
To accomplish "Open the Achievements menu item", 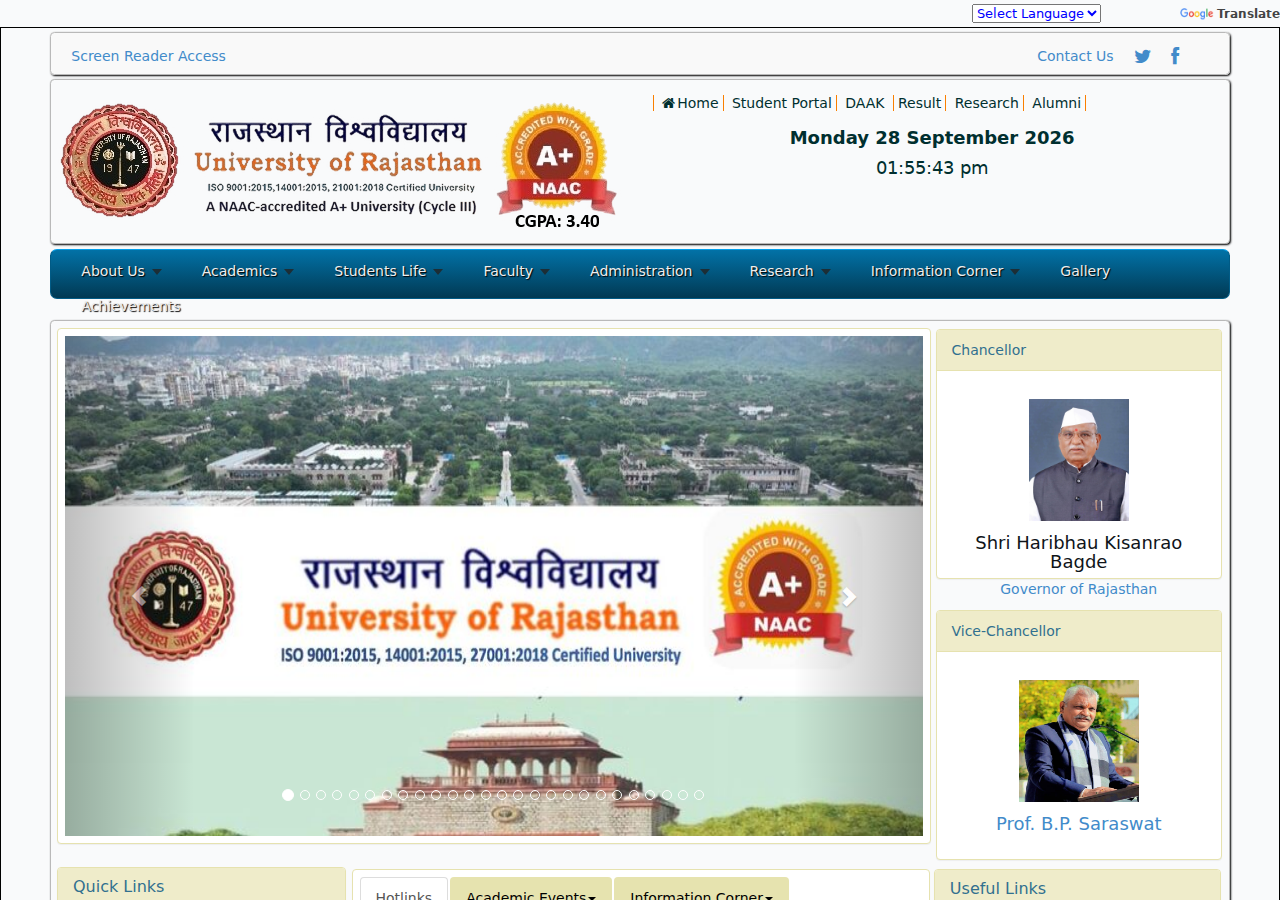I will point(131,307).
